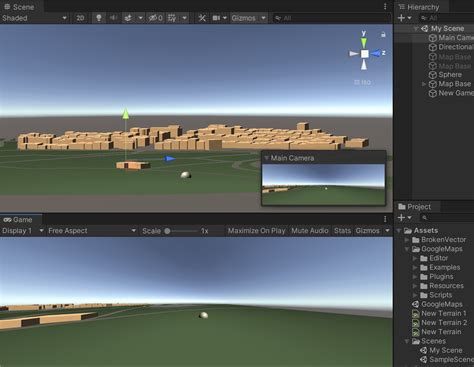Select the GoogleMaps scene asset icon
Viewport: 474px width, 367px height.
416,304
